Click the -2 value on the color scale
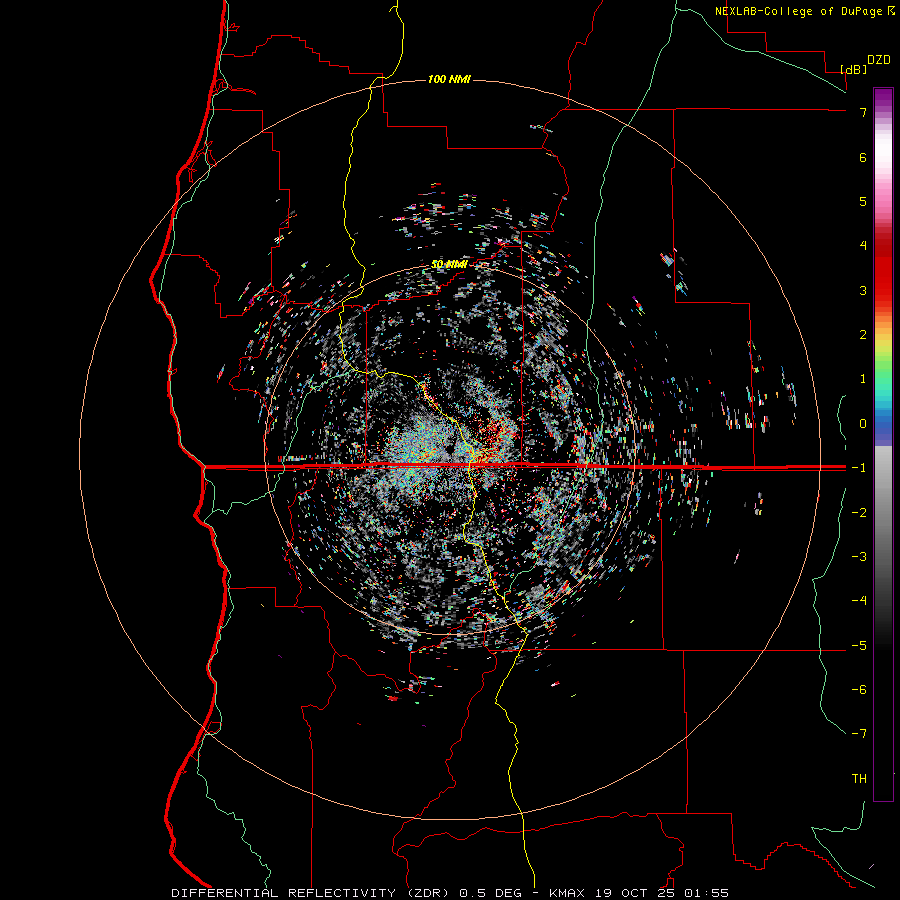This screenshot has width=900, height=900. click(x=859, y=513)
